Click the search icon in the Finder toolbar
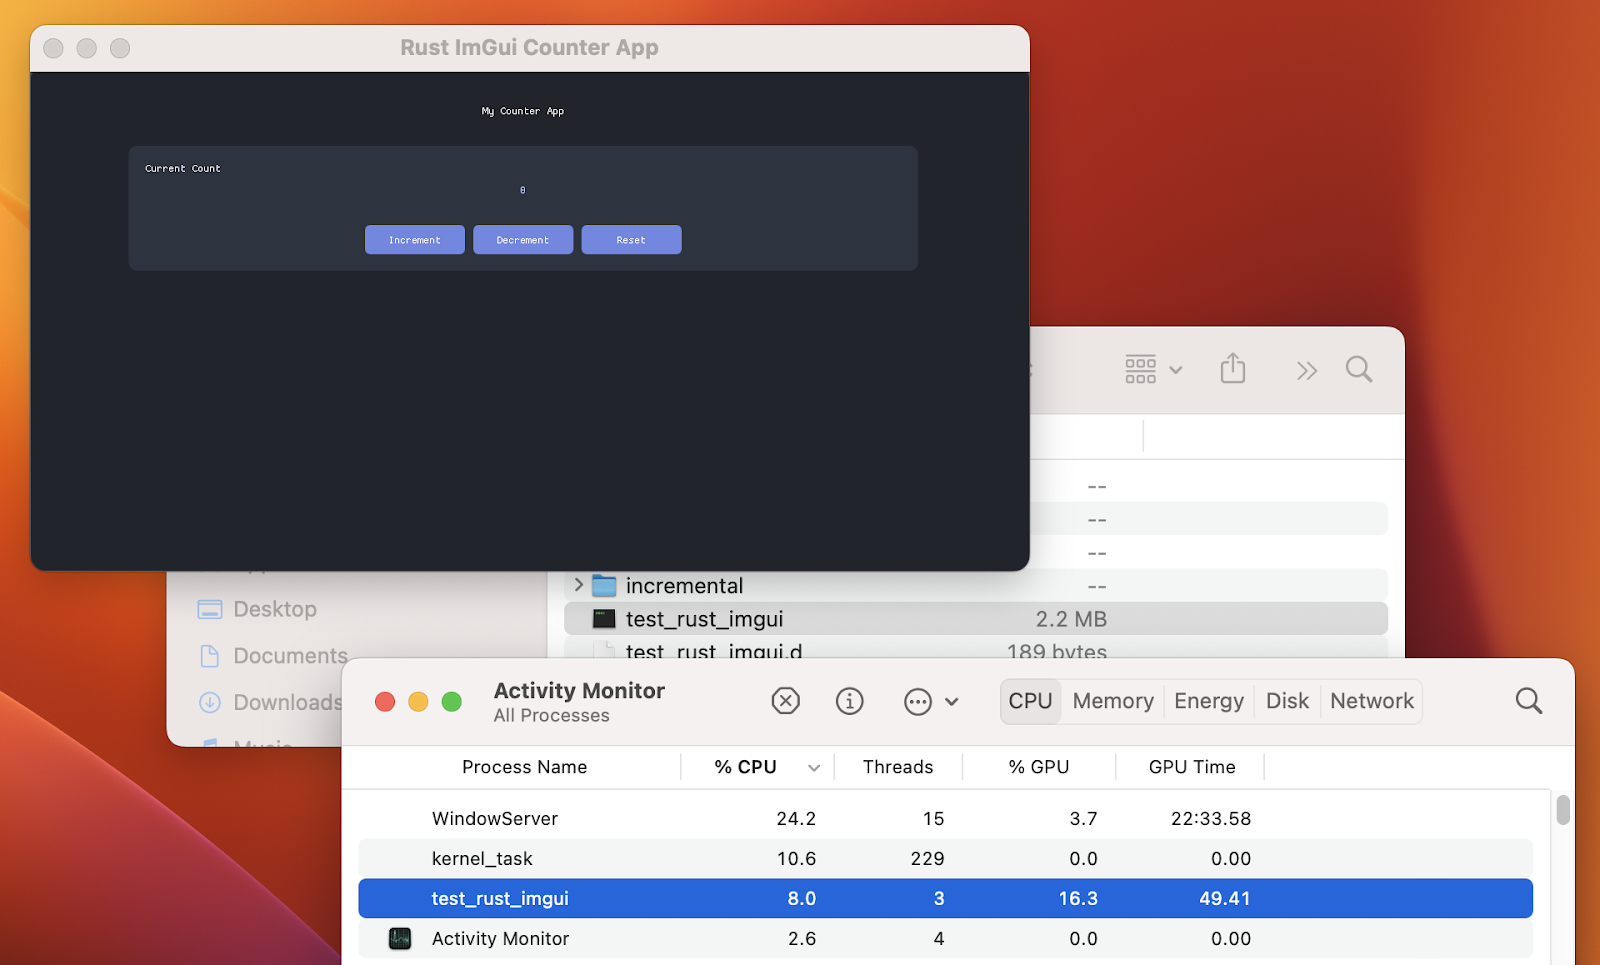1600x965 pixels. [1358, 369]
